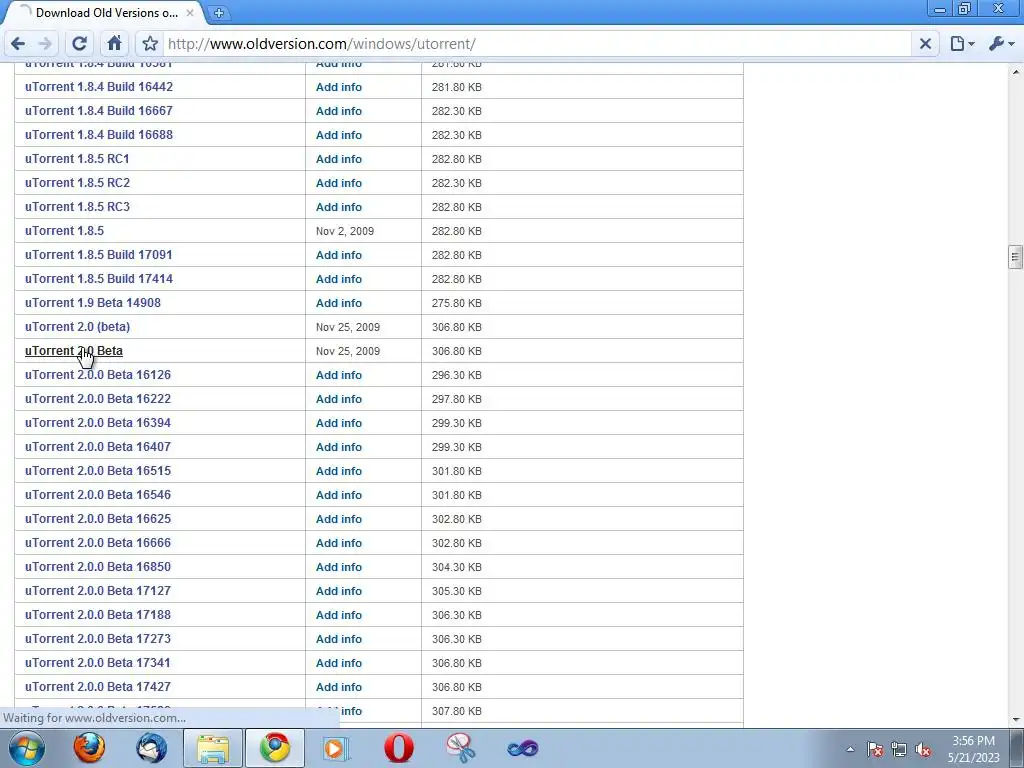Open uTorrent 2.0.0 Beta 16407 link
The height and width of the screenshot is (768, 1024).
[98, 447]
